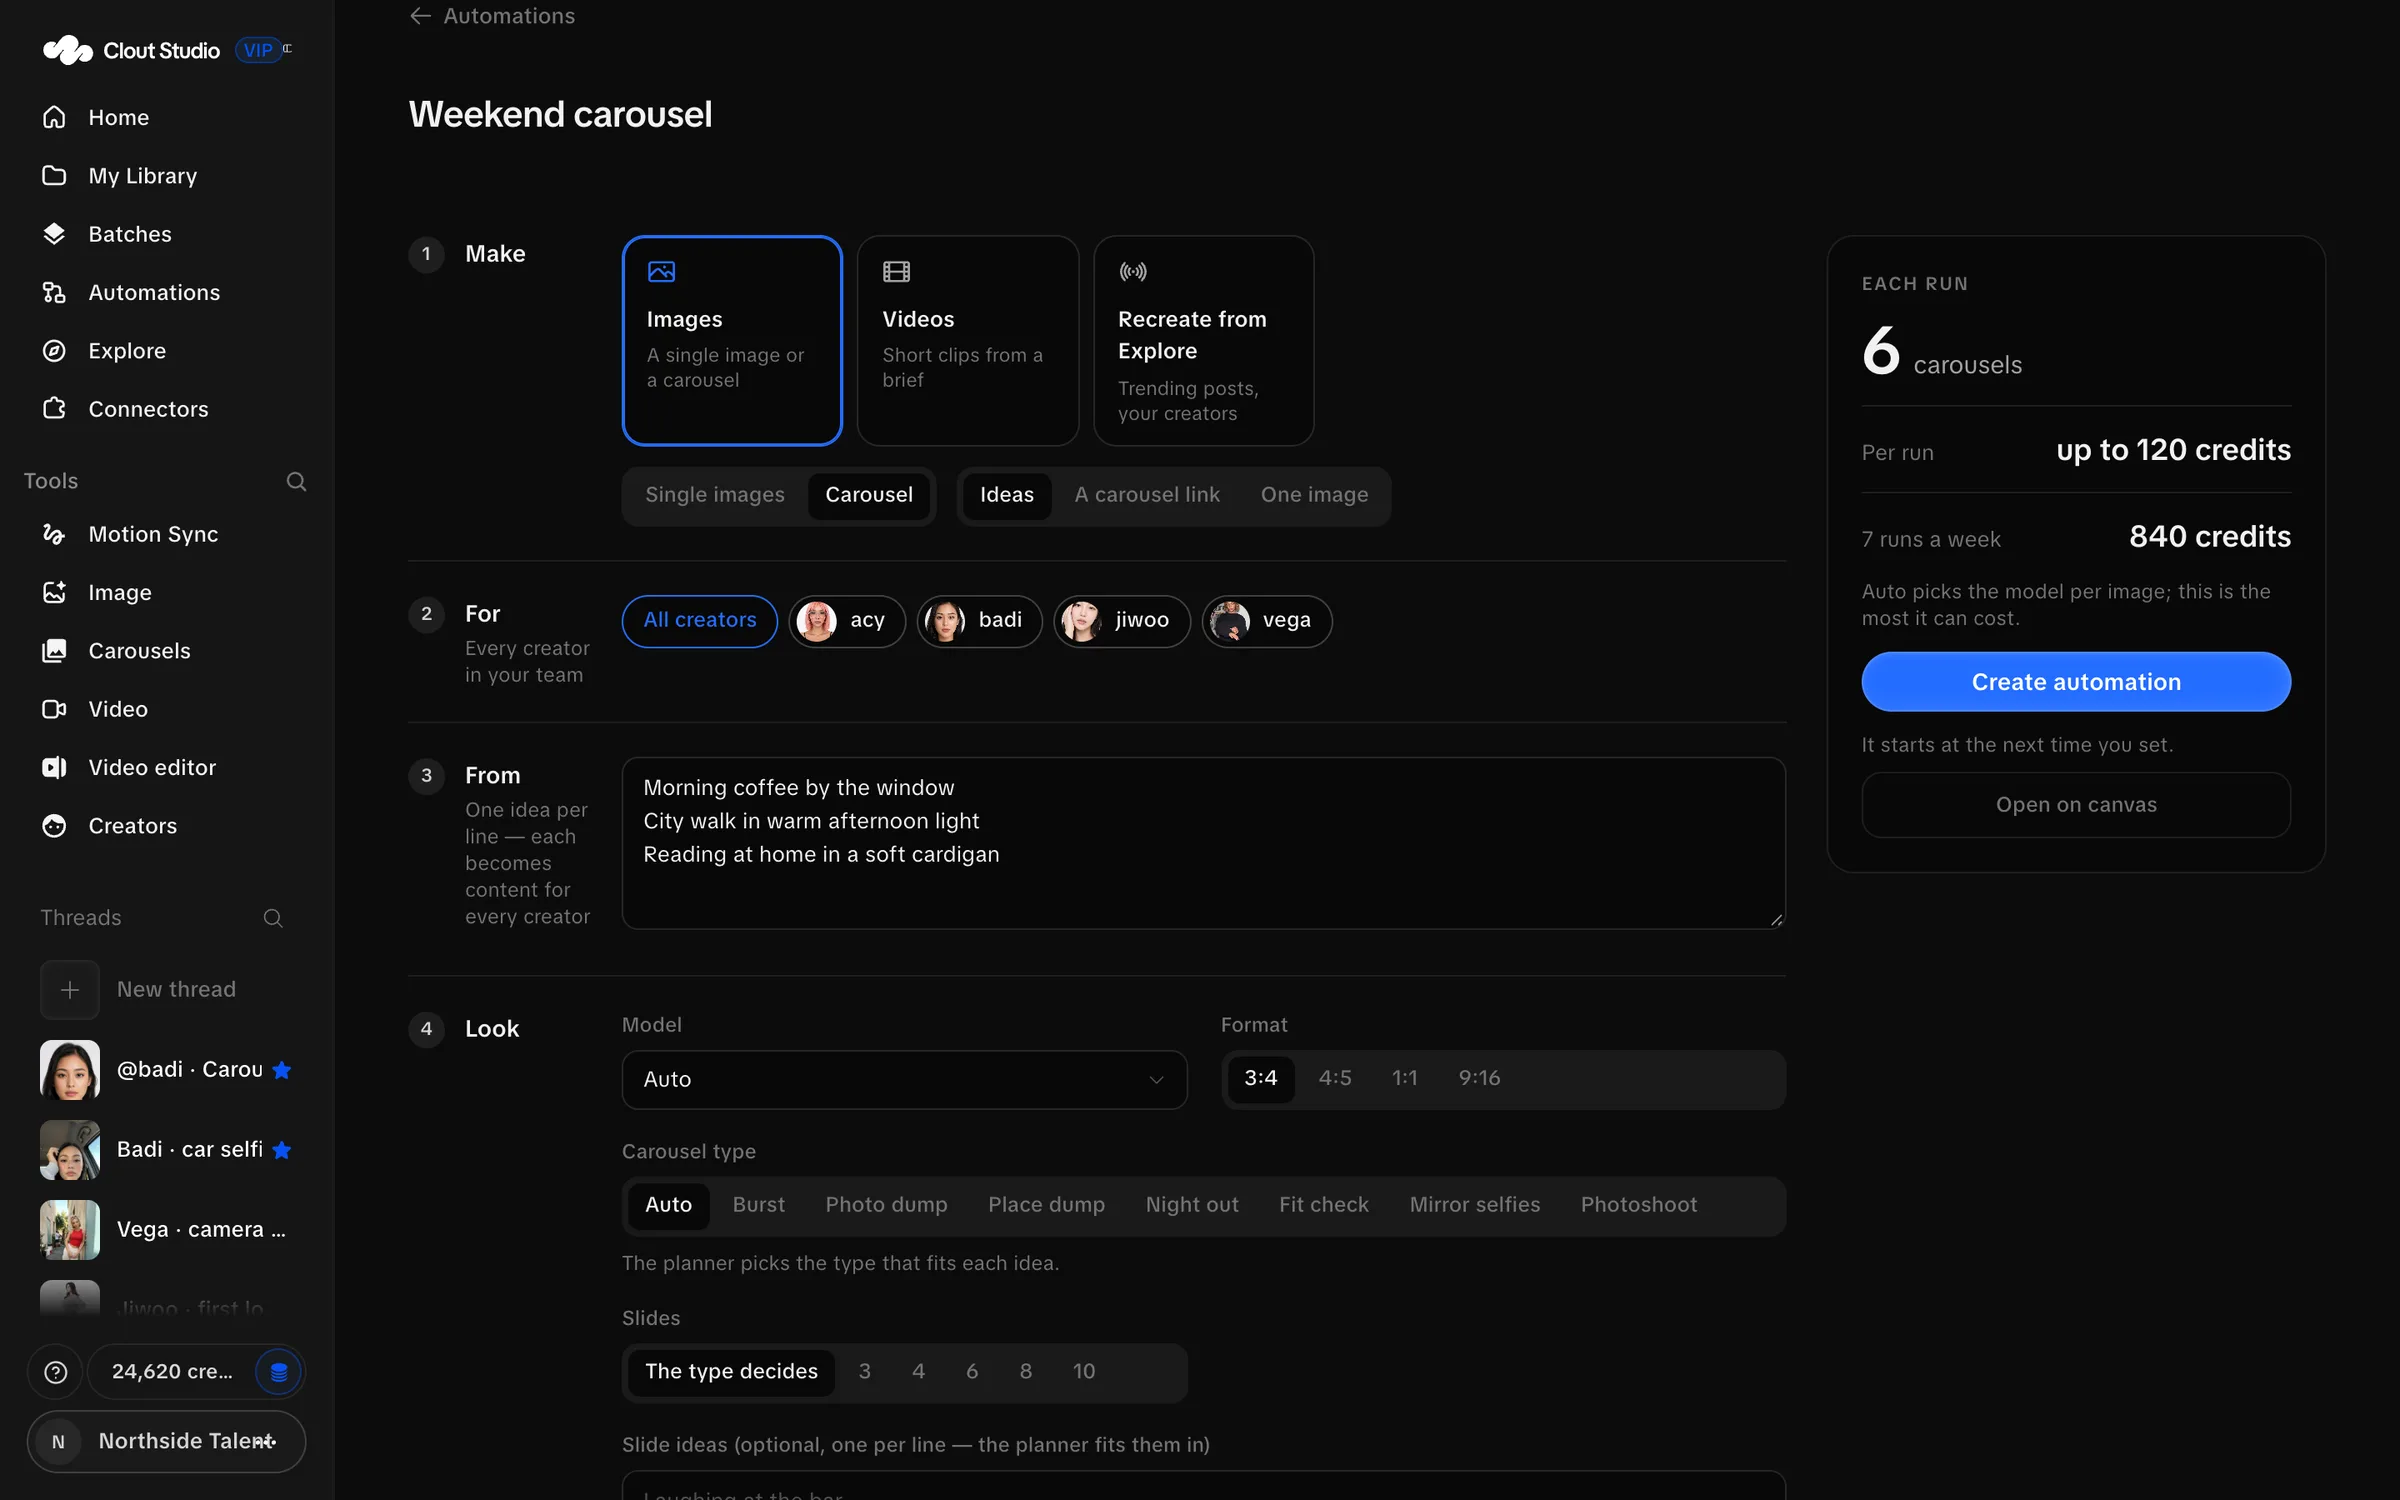Switch to the A carousel link tab
The width and height of the screenshot is (2400, 1500).
click(1147, 495)
